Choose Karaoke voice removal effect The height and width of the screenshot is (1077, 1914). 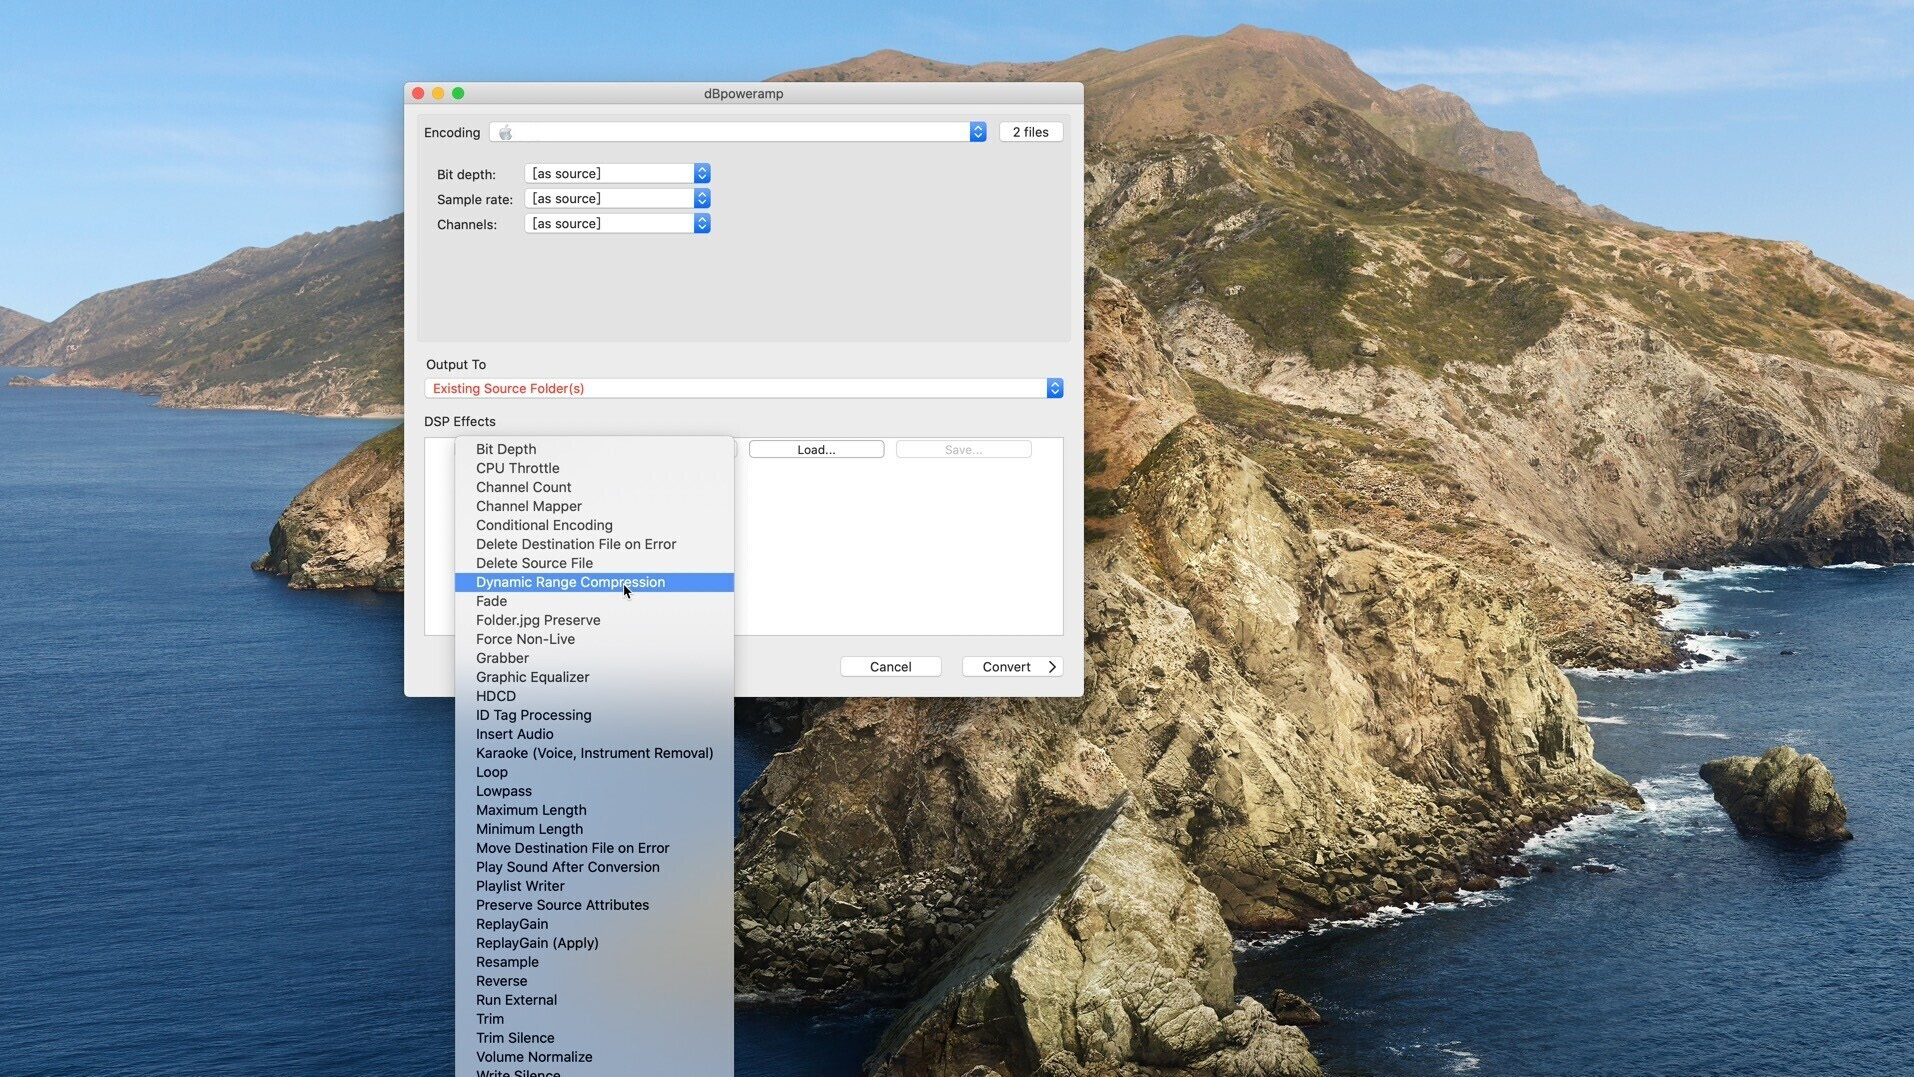[594, 753]
